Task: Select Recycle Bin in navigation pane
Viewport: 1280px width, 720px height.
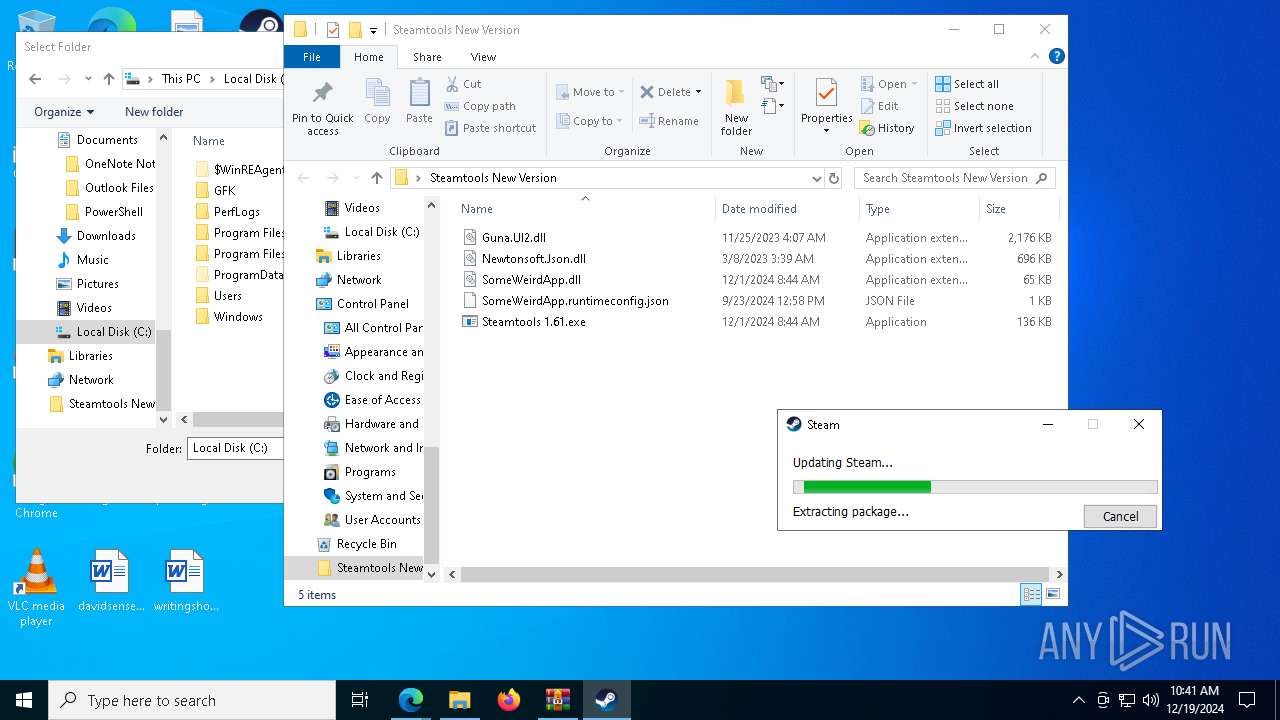Action: 366,544
